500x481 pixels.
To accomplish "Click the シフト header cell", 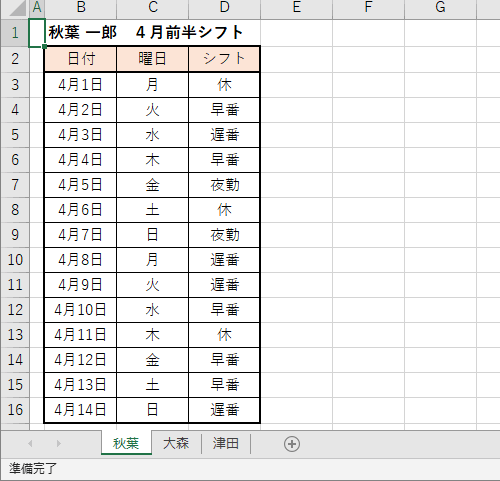I will pyautogui.click(x=224, y=59).
